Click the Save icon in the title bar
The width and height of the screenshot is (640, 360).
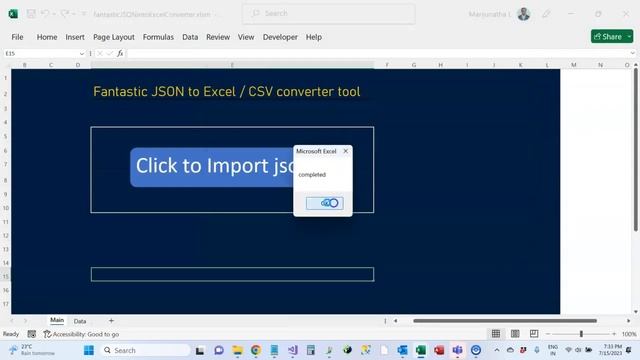click(31, 14)
